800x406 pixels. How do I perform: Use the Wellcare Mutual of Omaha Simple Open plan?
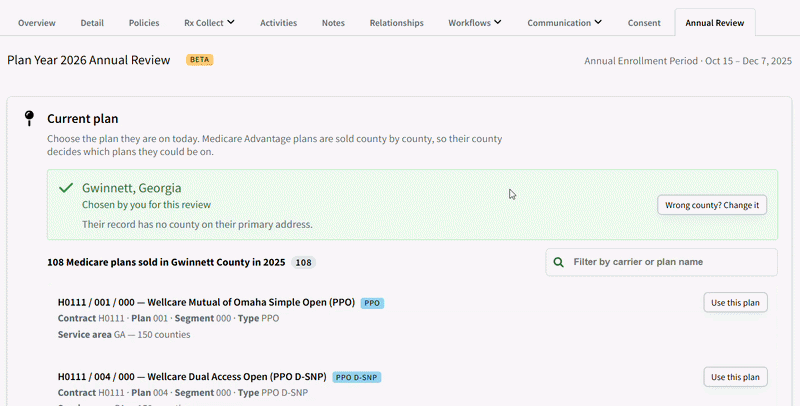735,302
